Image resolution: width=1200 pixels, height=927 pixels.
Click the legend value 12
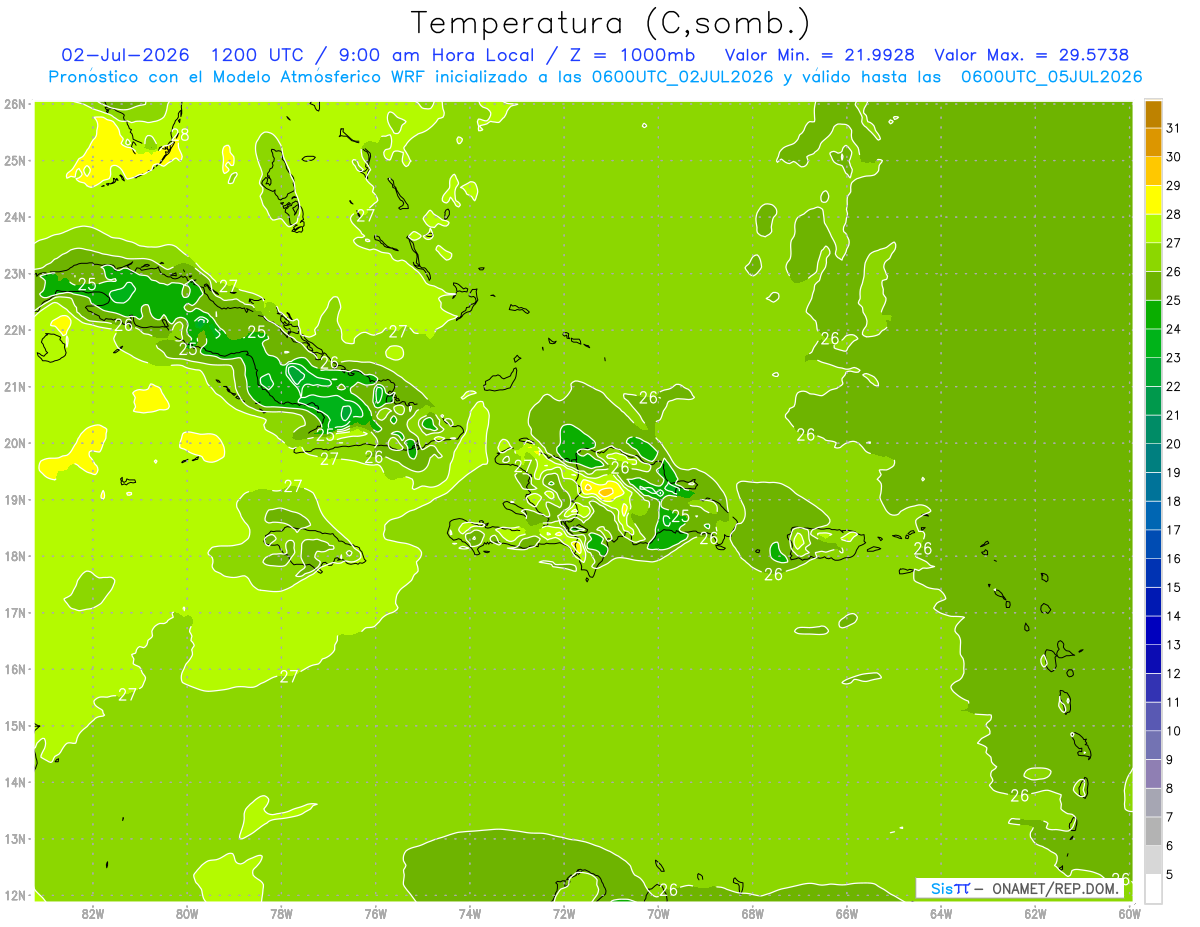1174,673
